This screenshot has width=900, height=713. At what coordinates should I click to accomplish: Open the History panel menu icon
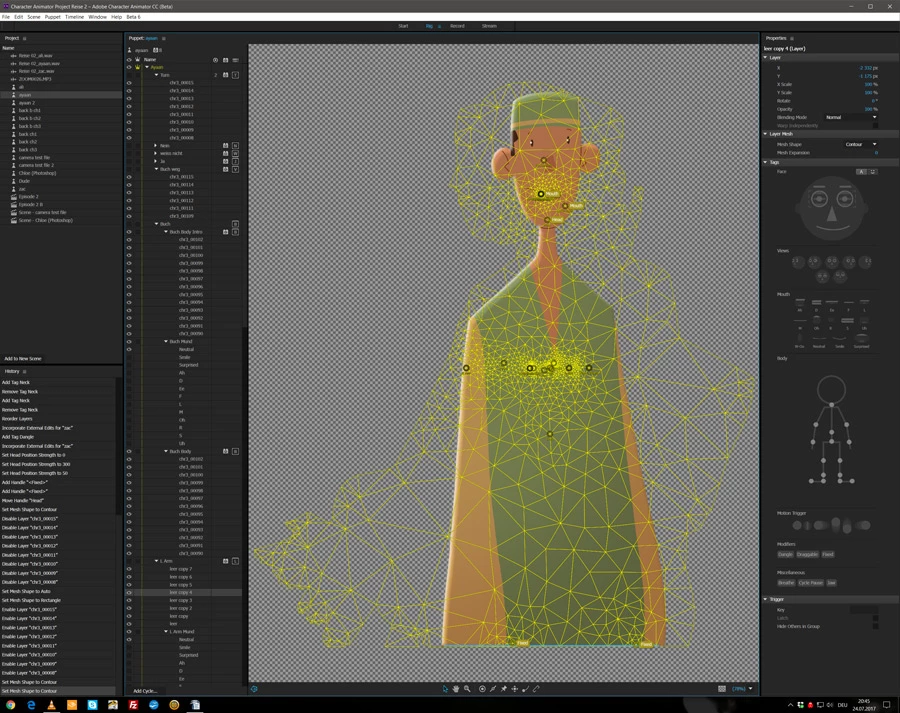tap(24, 371)
